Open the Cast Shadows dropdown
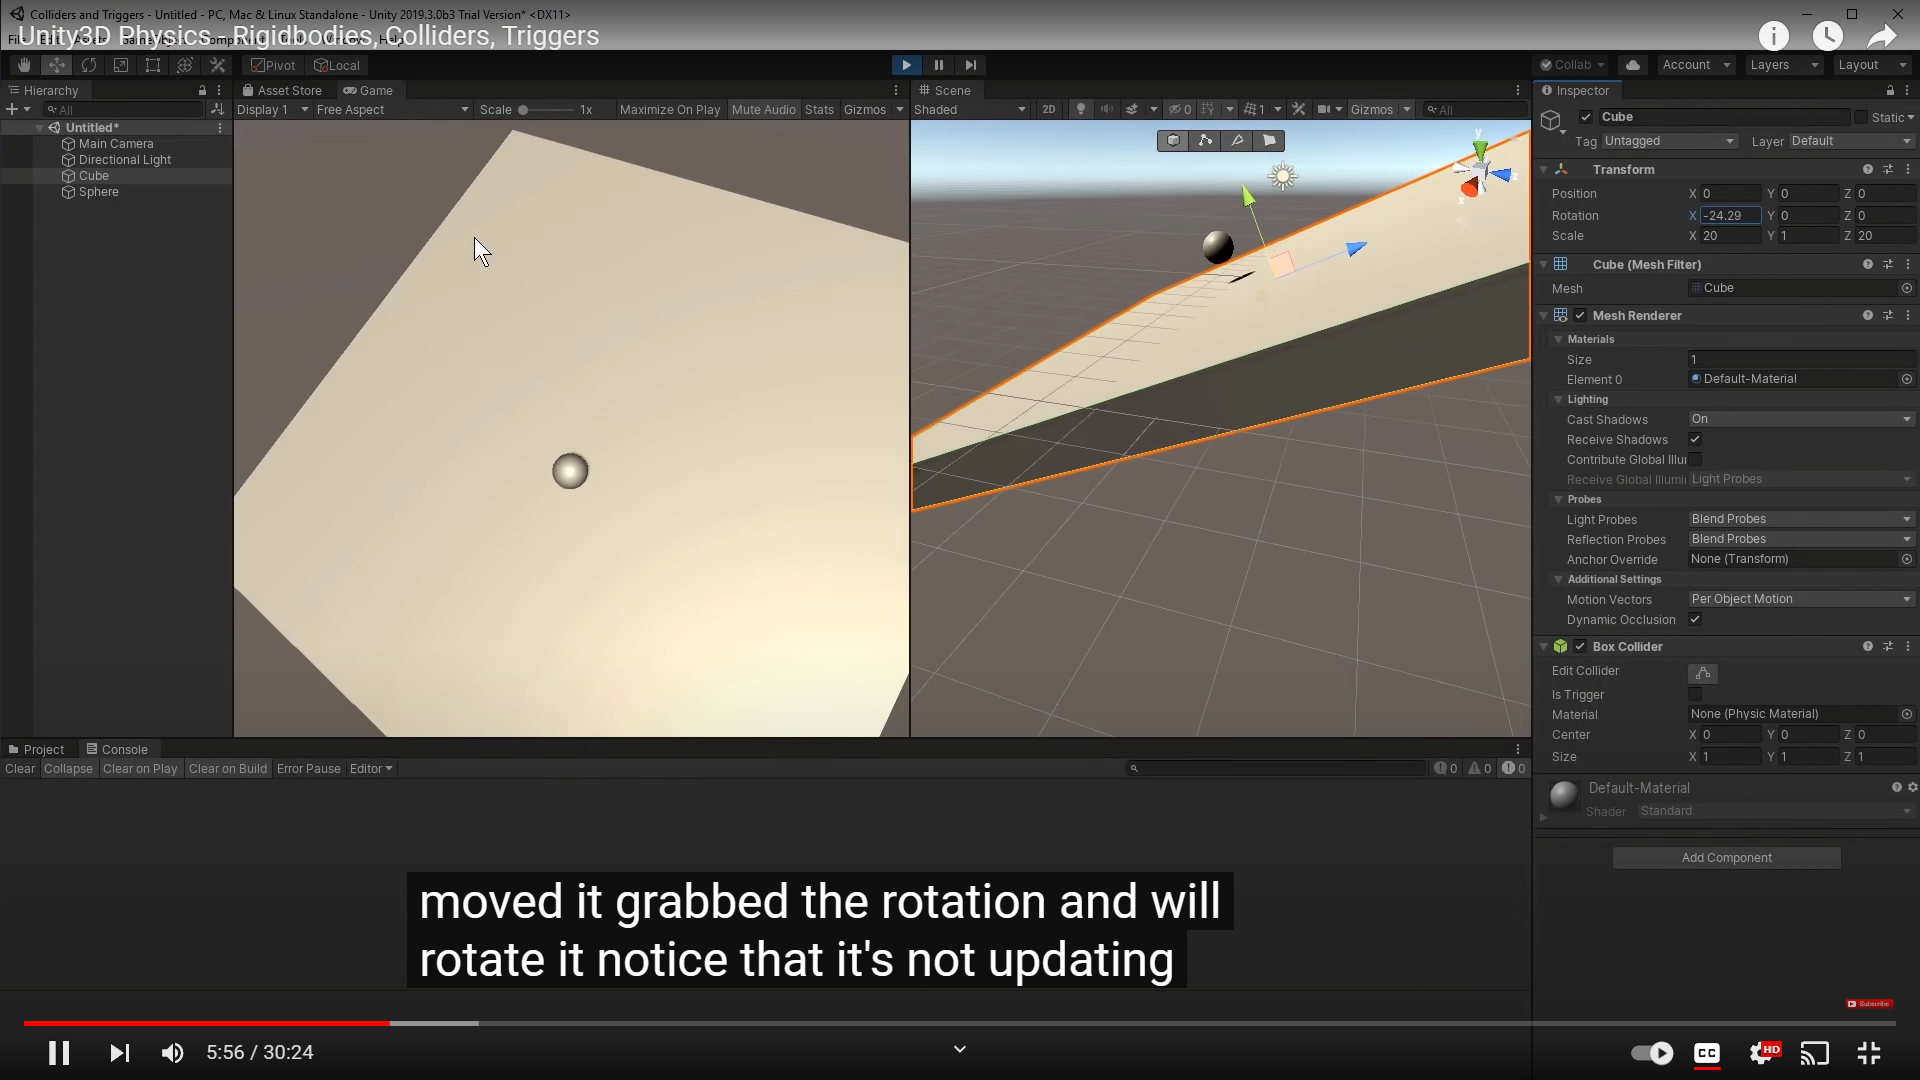1920x1080 pixels. 1800,419
